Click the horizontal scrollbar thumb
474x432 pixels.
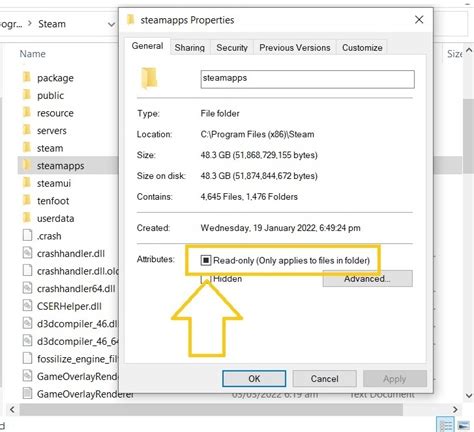click(211, 409)
